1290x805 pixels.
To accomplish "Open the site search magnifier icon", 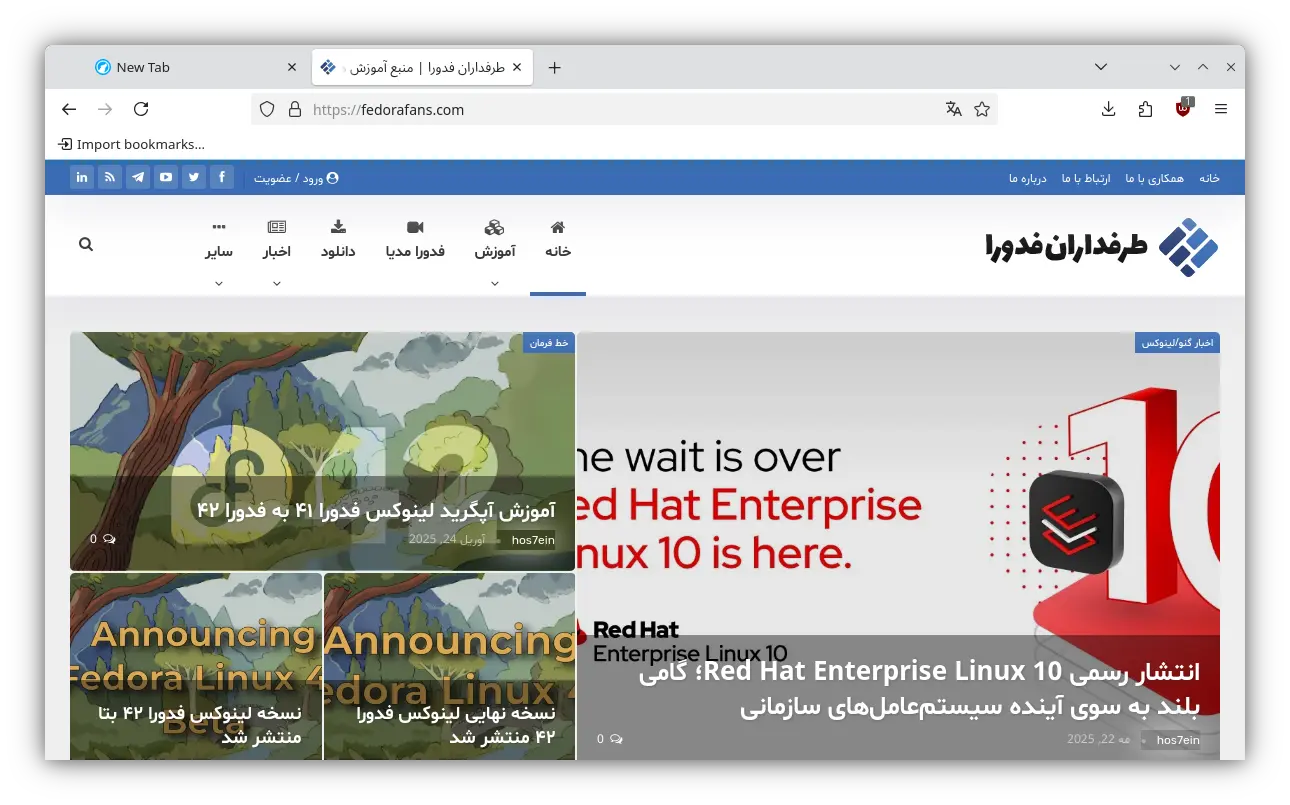I will point(86,244).
